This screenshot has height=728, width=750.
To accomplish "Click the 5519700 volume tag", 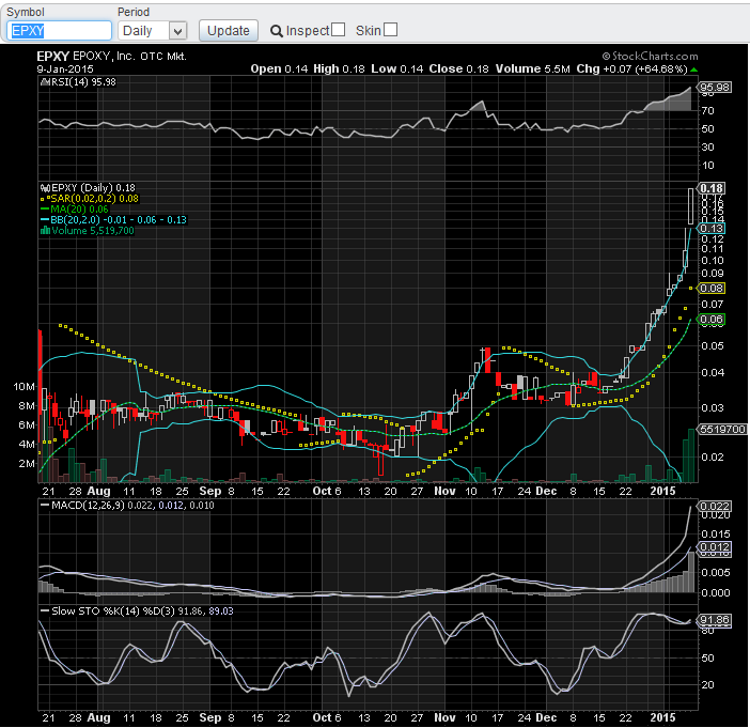I will [722, 429].
